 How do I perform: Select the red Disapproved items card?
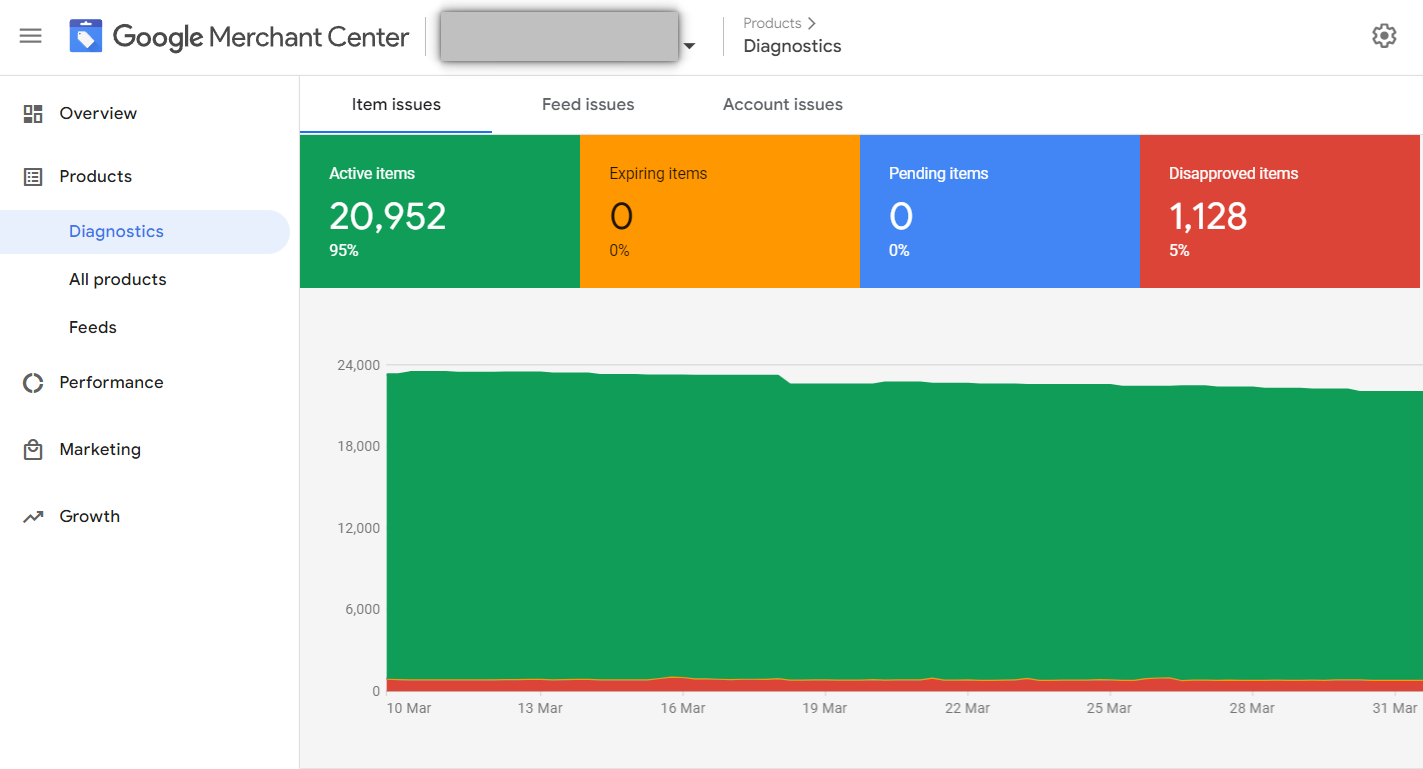(1279, 211)
